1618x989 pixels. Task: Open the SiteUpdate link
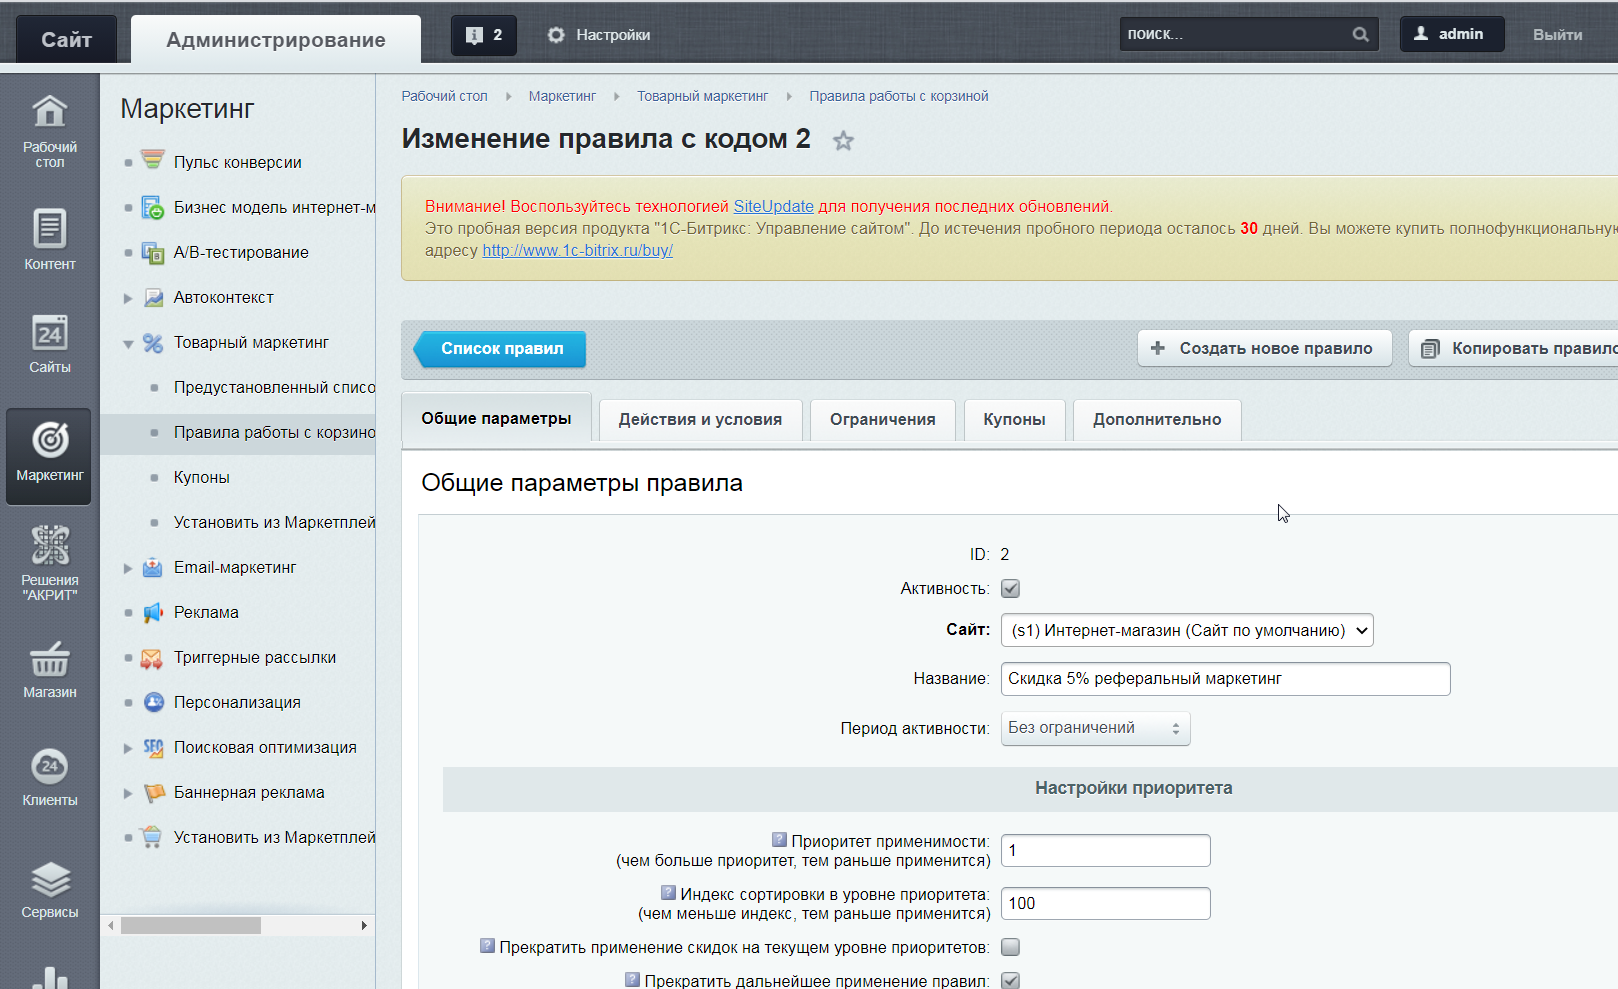coord(773,206)
